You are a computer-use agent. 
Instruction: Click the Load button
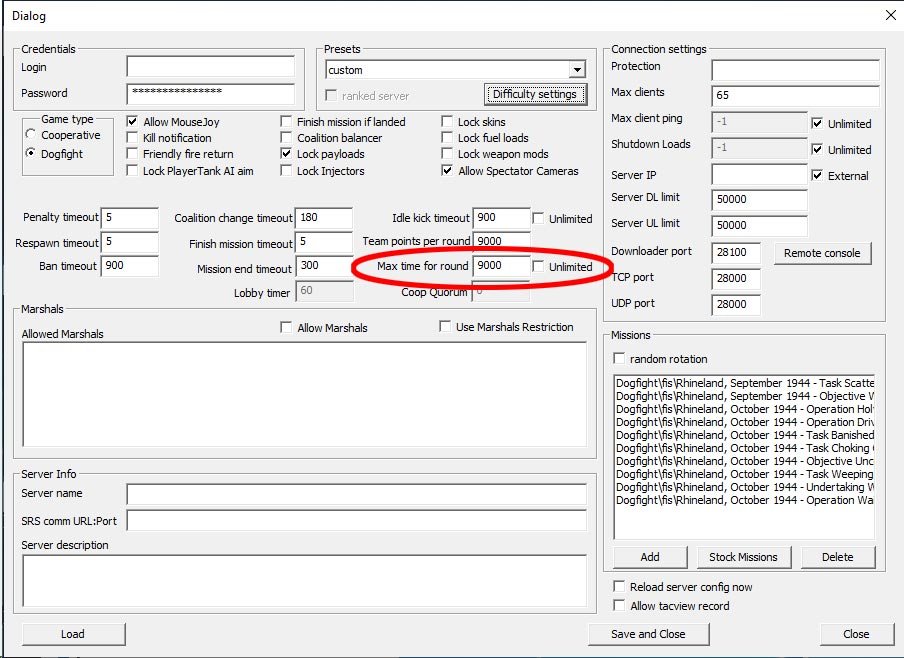(73, 634)
